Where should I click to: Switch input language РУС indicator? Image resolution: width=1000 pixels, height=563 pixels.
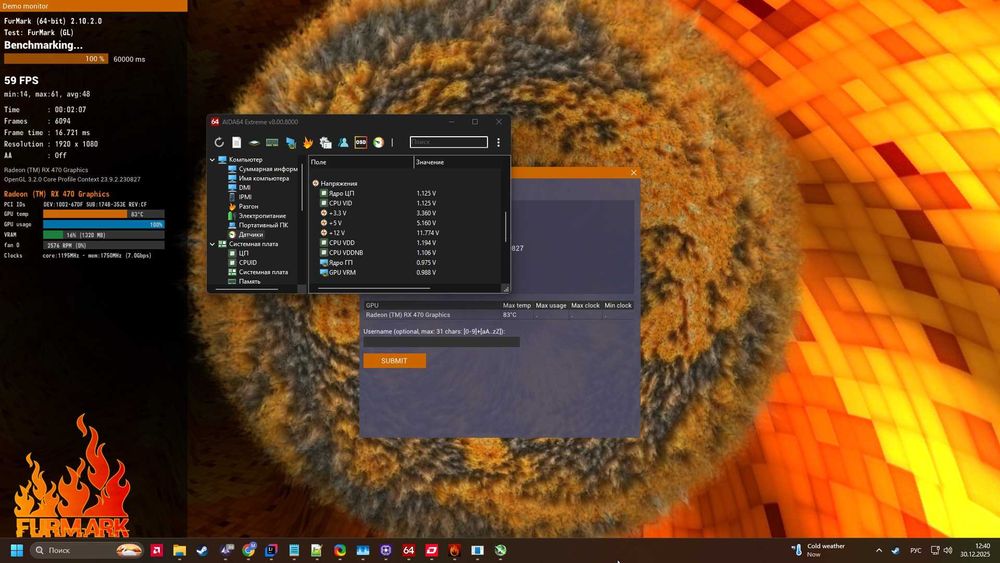[x=916, y=550]
